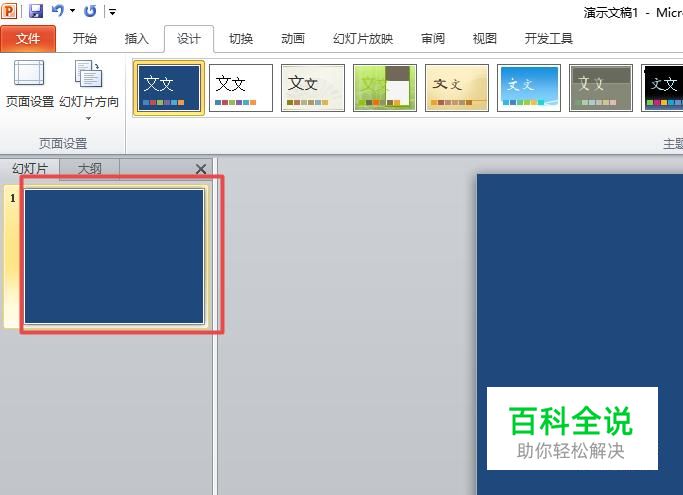
Task: Open the 动画 ribbon tab
Action: tap(293, 38)
